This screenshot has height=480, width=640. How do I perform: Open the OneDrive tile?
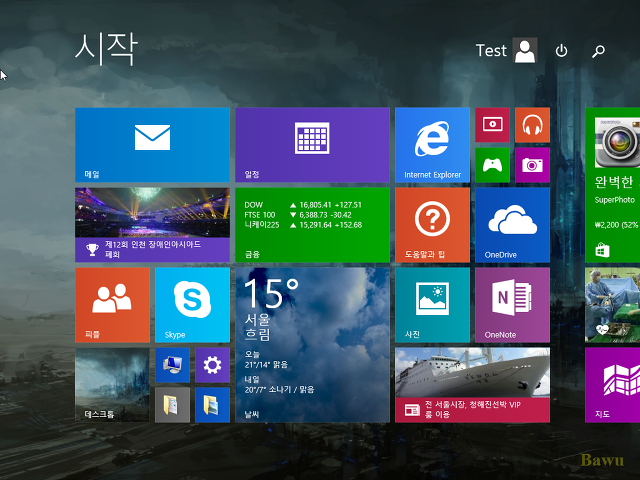coord(512,225)
